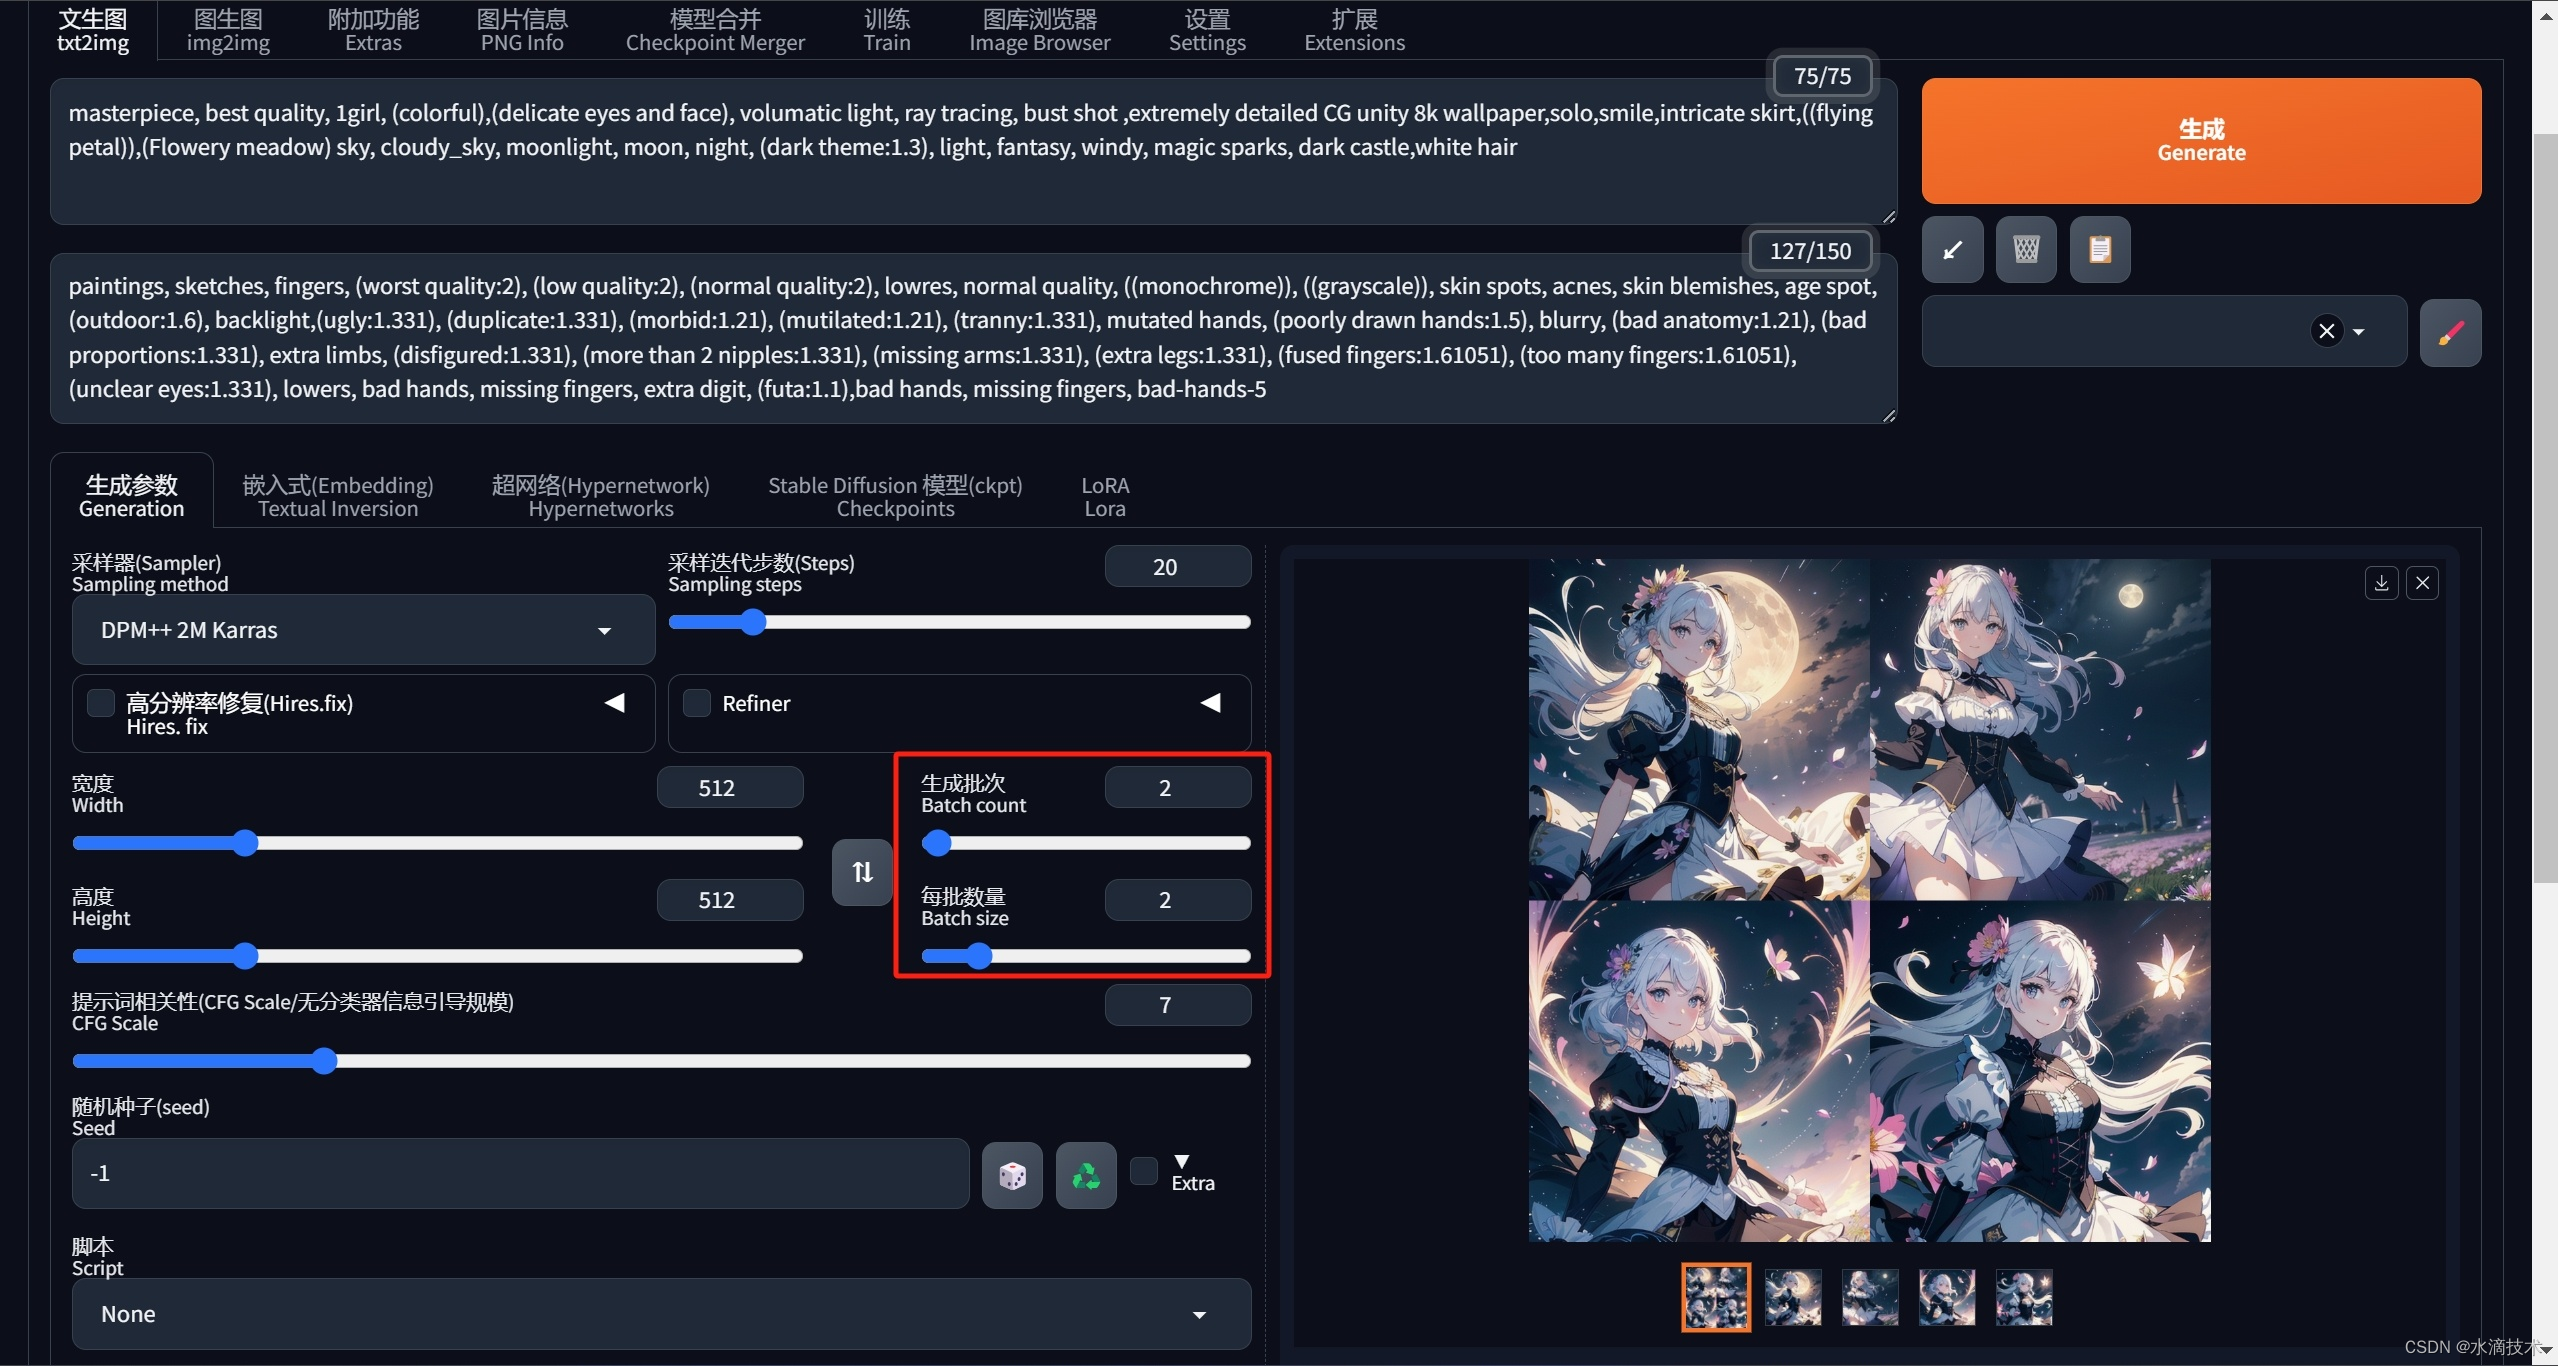This screenshot has width=2558, height=1366.
Task: Open the PNG Info tab
Action: tap(522, 30)
